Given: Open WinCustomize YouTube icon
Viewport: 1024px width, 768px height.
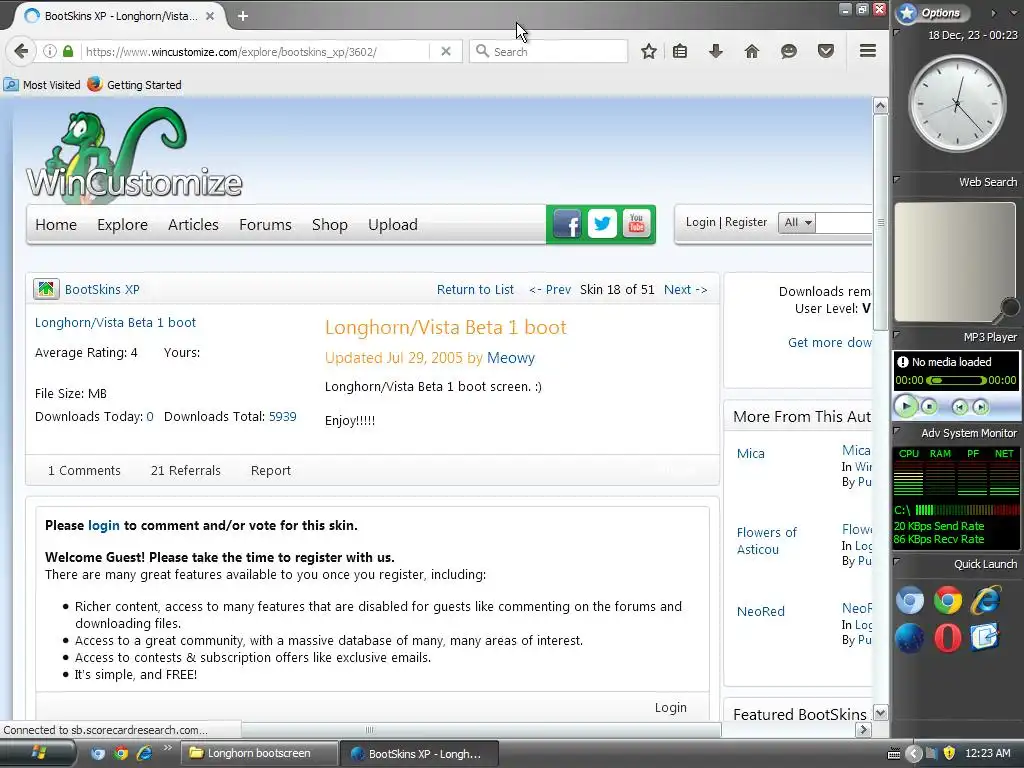Looking at the screenshot, I should (637, 224).
